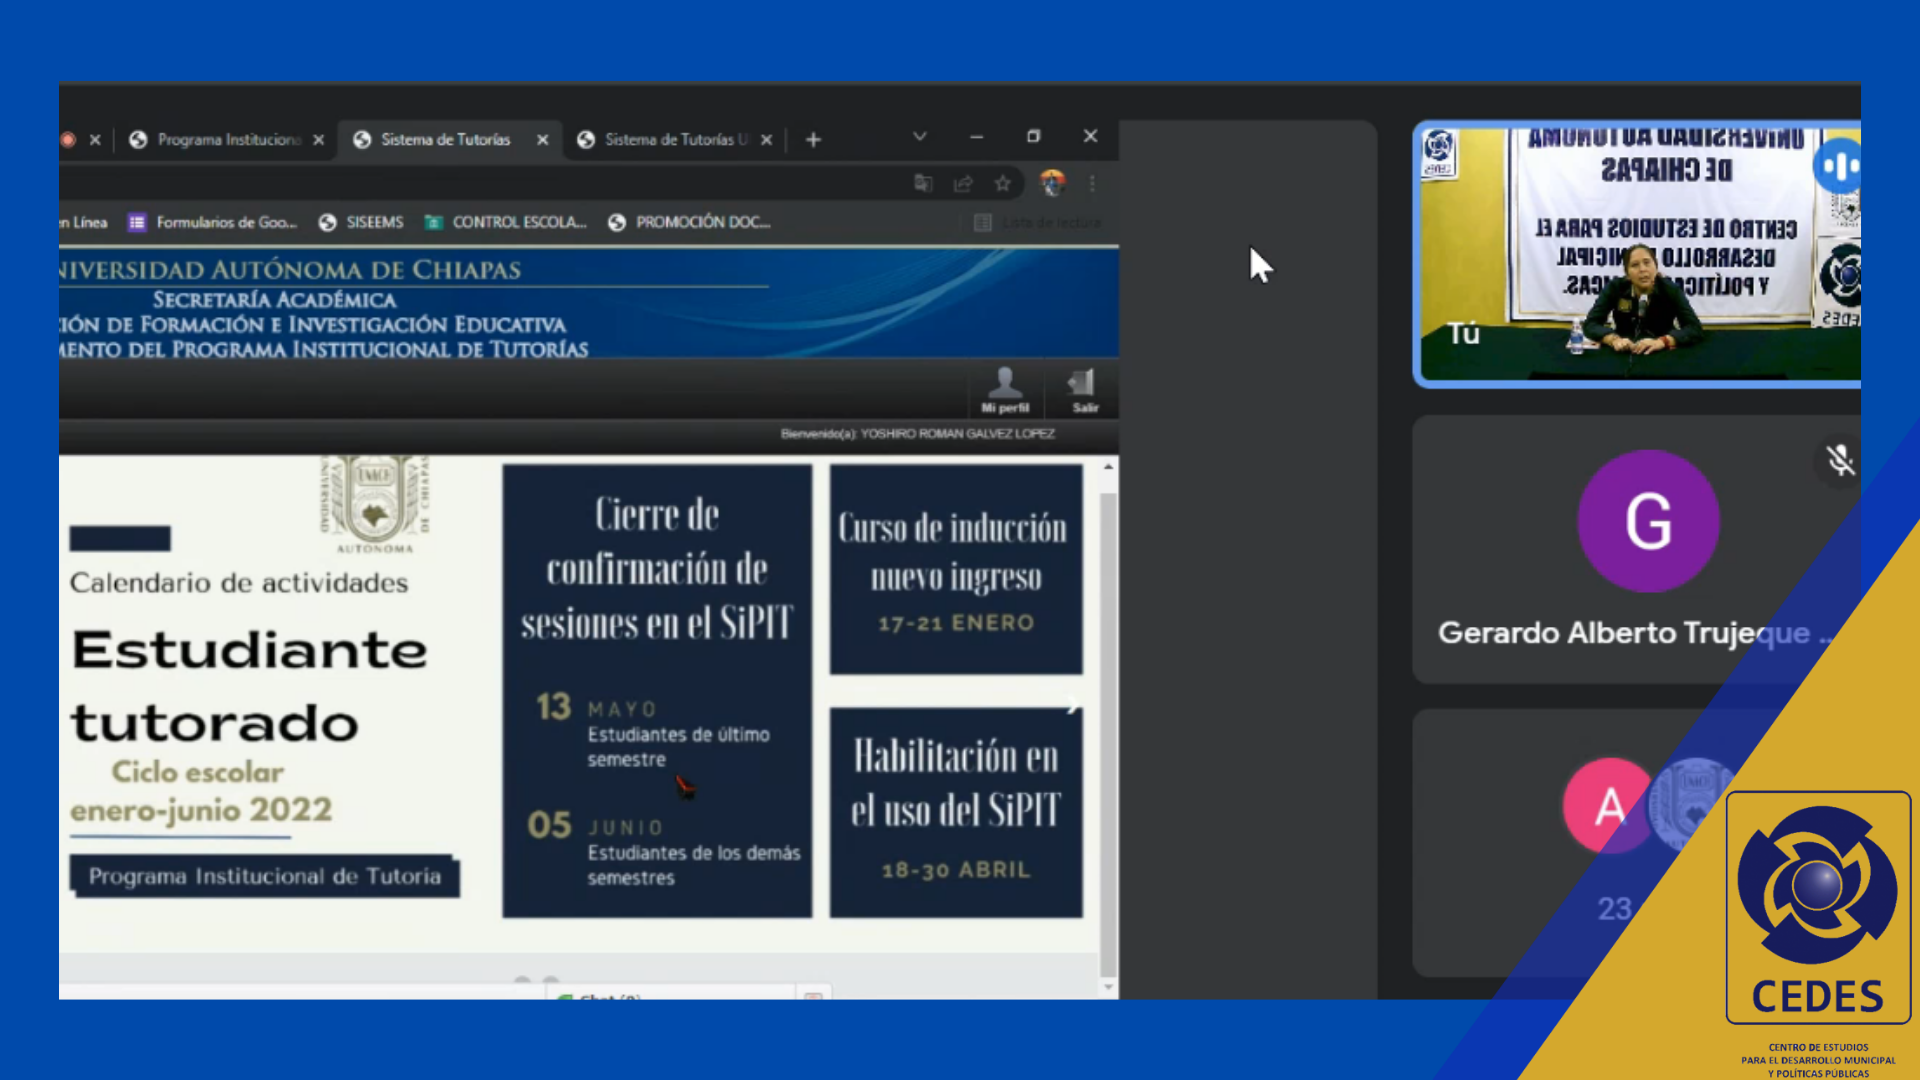Screen dimensions: 1920x1080
Task: Click the muted microphone icon on Gerardo's tile
Action: pyautogui.click(x=1839, y=460)
